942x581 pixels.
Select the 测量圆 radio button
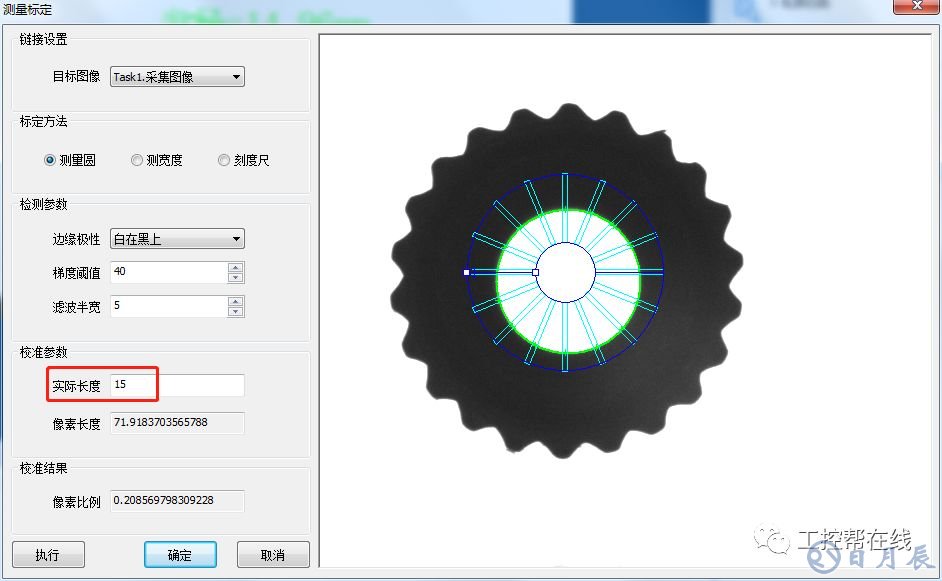(x=51, y=160)
